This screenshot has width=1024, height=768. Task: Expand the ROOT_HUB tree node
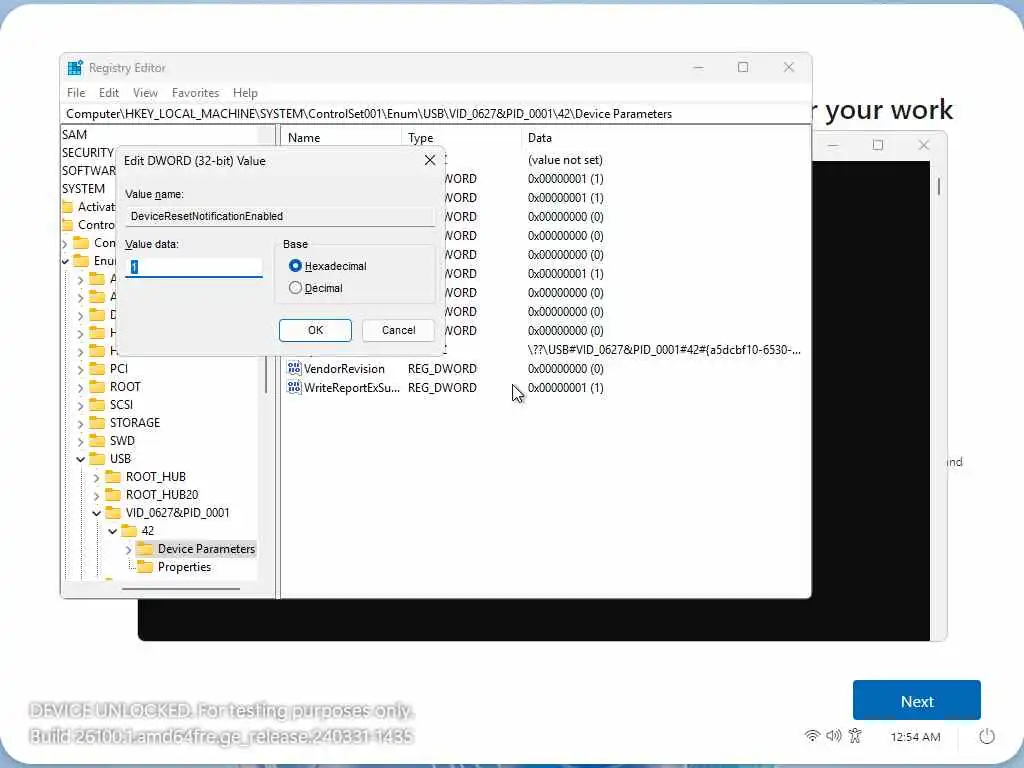(97, 477)
